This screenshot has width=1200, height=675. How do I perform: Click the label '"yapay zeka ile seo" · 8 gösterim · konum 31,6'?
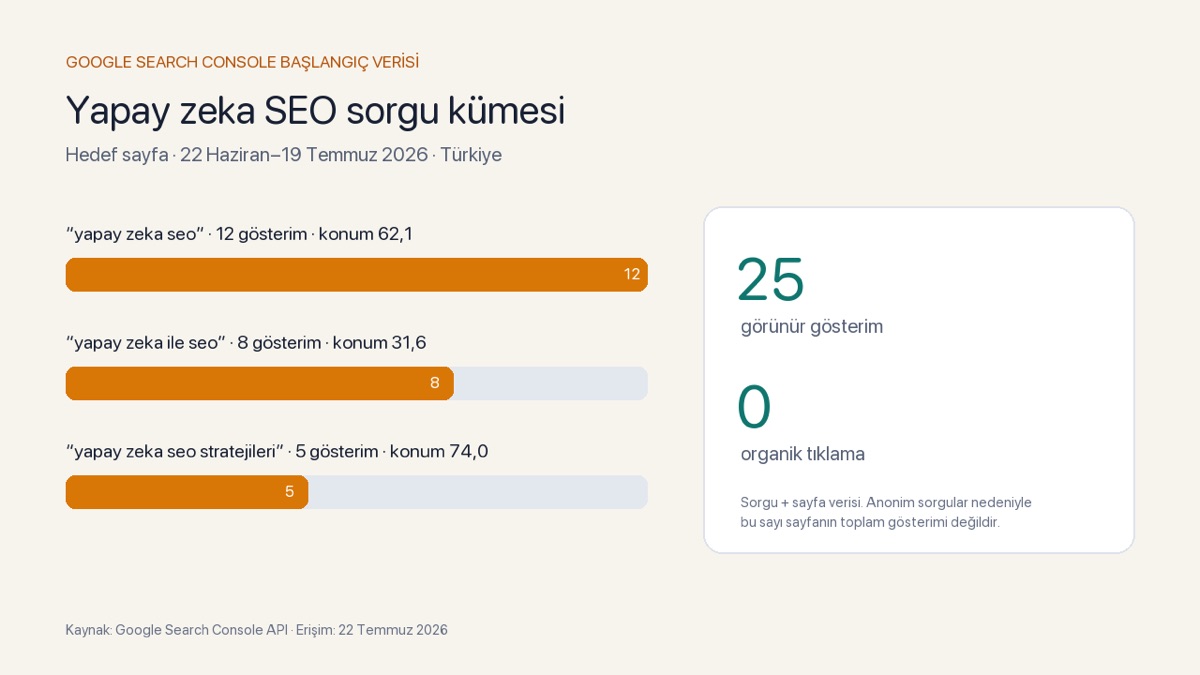pos(246,343)
